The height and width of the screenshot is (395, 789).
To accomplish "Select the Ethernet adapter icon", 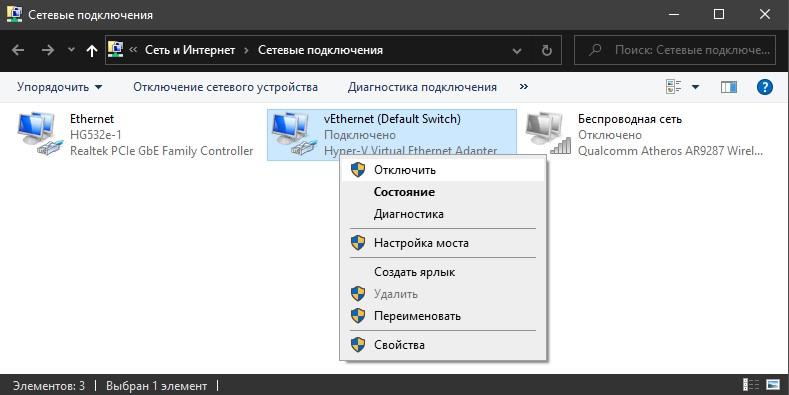I will (x=40, y=134).
